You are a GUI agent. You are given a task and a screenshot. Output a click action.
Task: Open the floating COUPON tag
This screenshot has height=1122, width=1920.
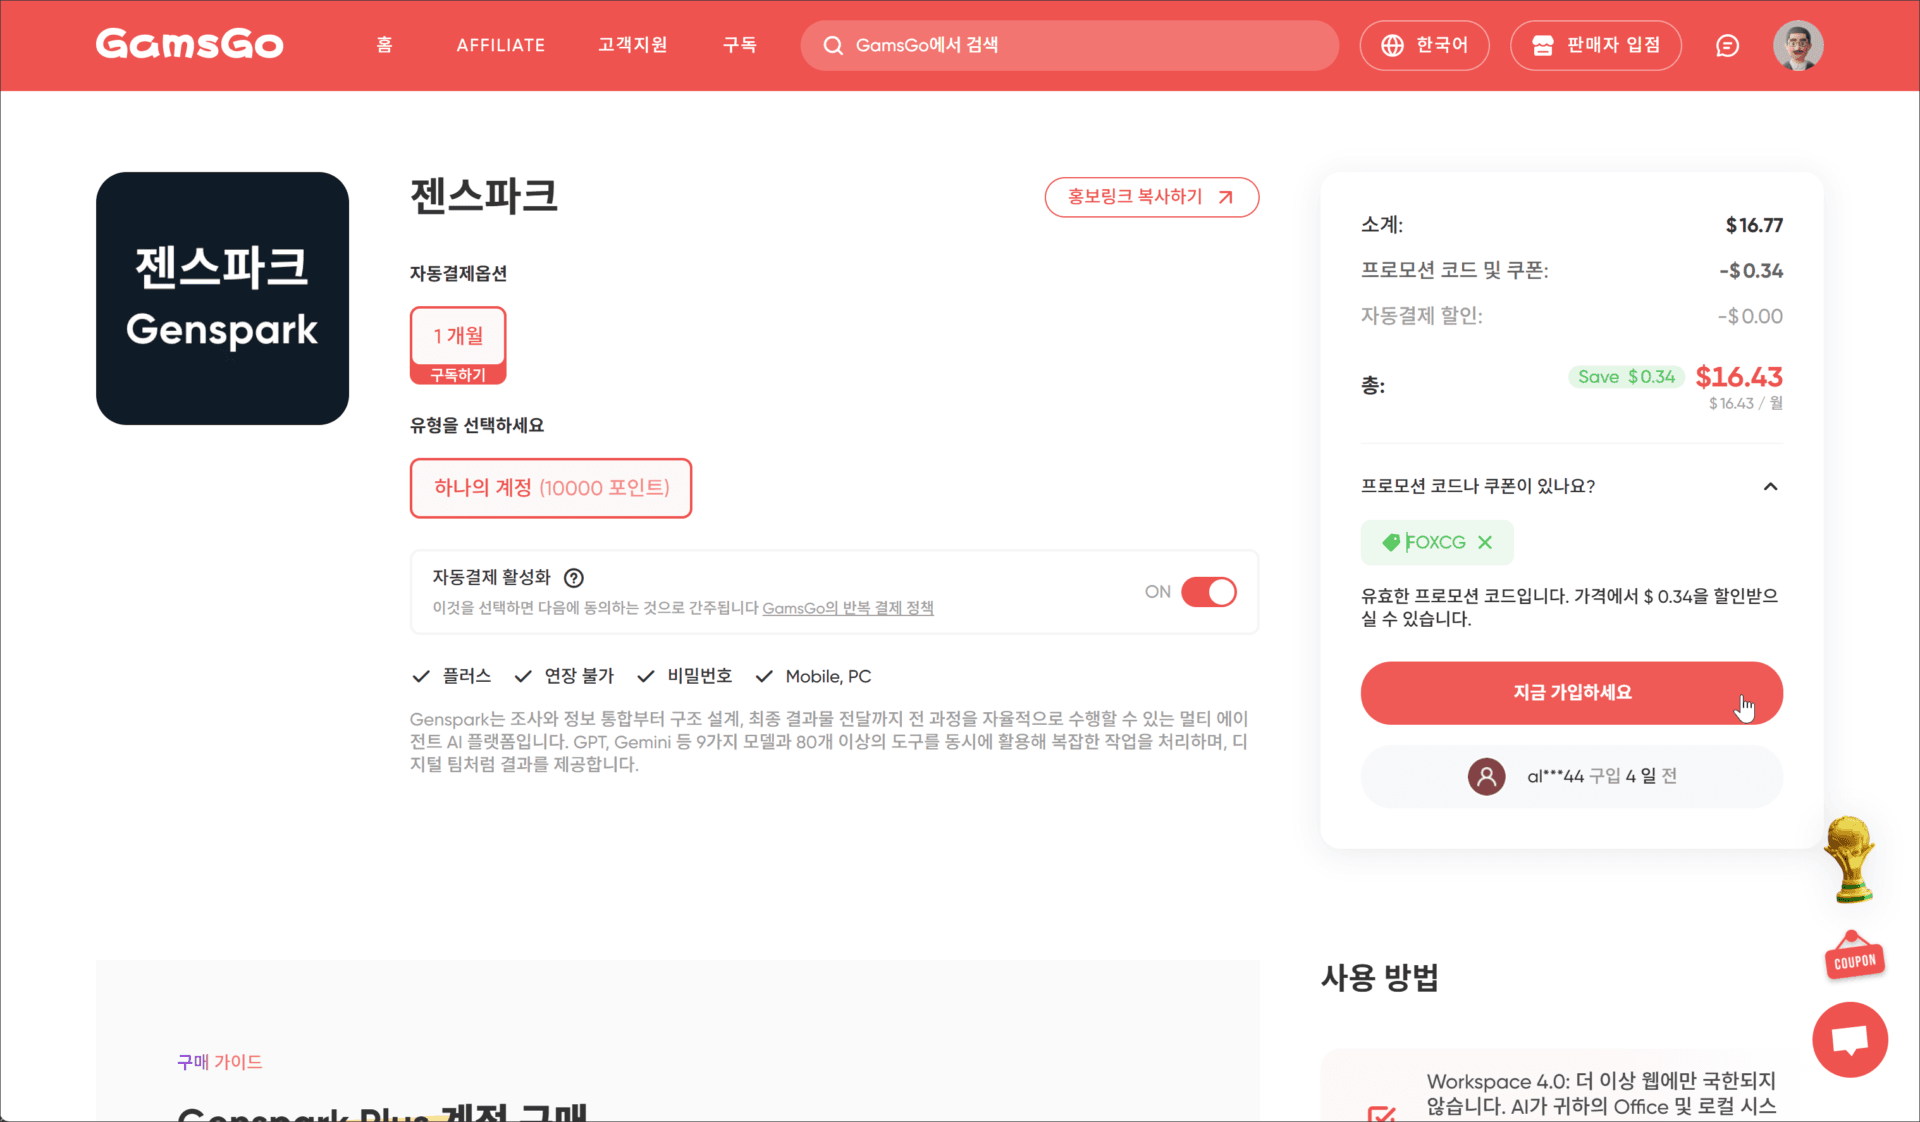tap(1854, 957)
